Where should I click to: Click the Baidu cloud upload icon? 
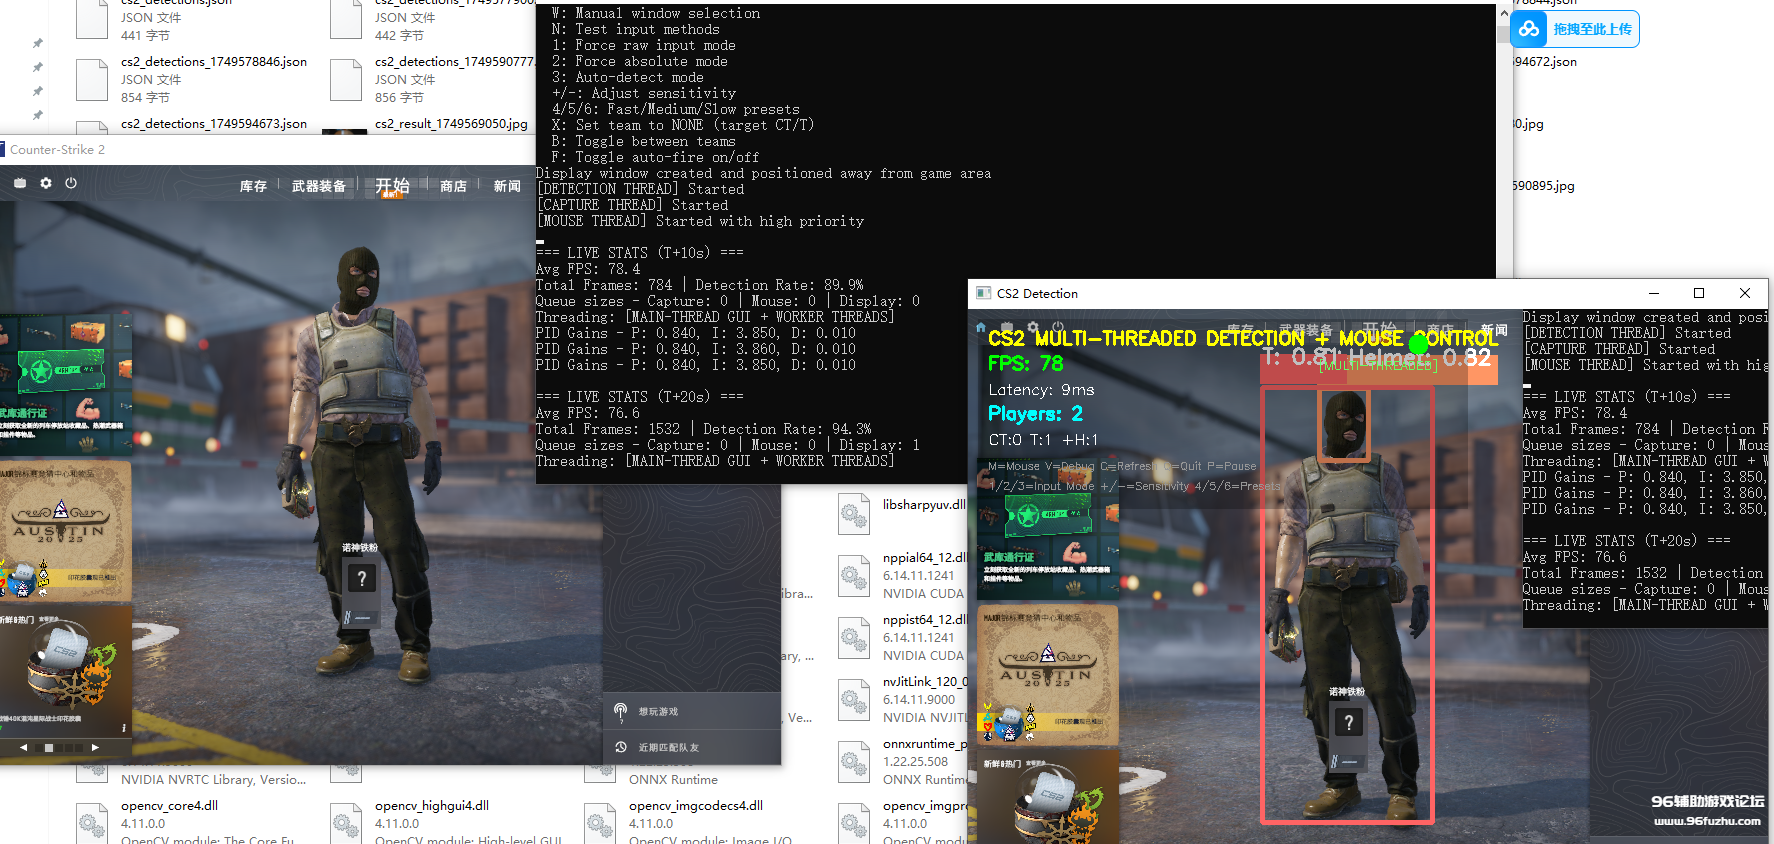(x=1529, y=29)
